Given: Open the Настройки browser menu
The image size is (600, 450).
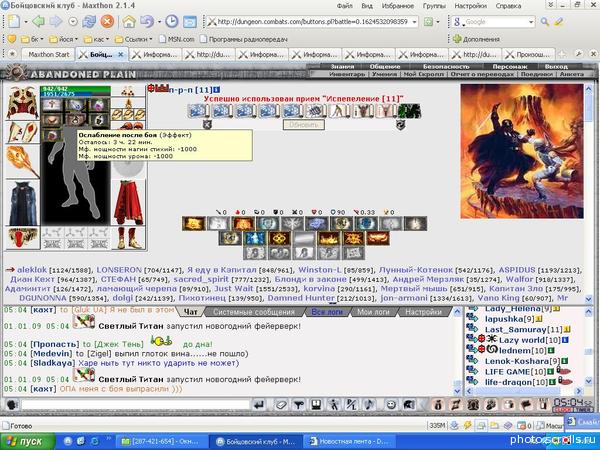Looking at the screenshot, I should coord(470,6).
